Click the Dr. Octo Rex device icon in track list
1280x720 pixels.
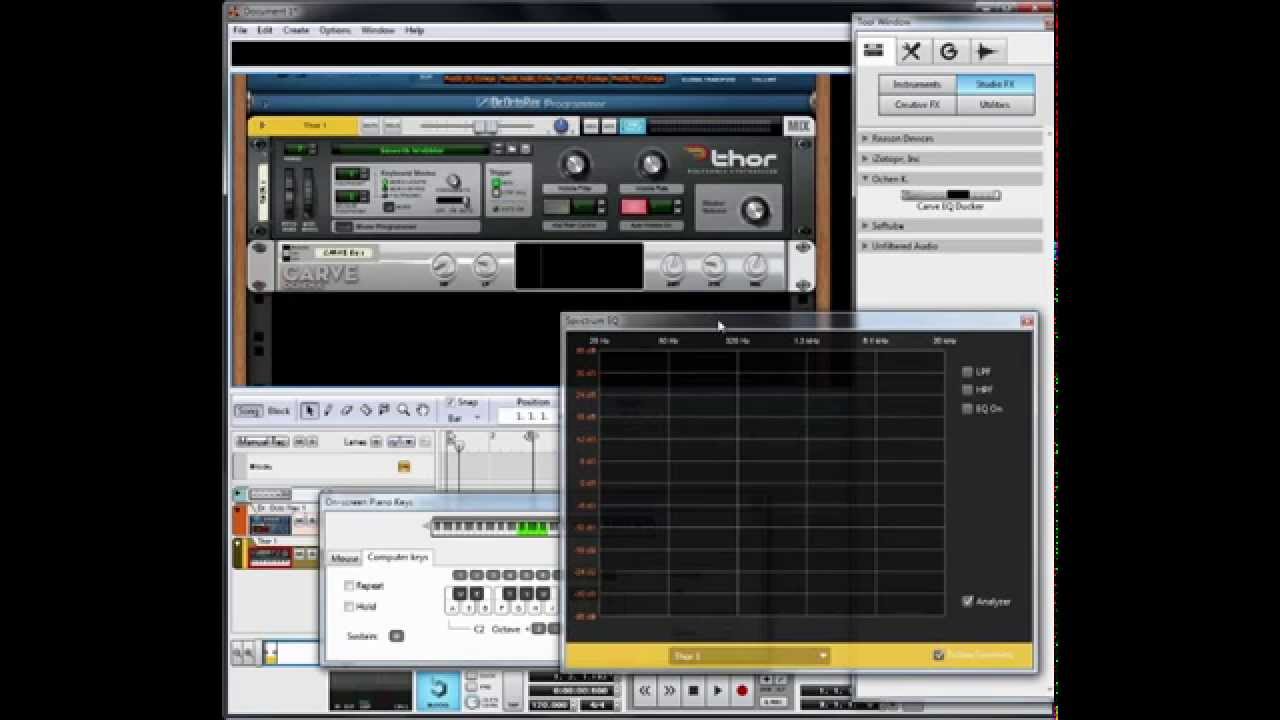click(270, 524)
